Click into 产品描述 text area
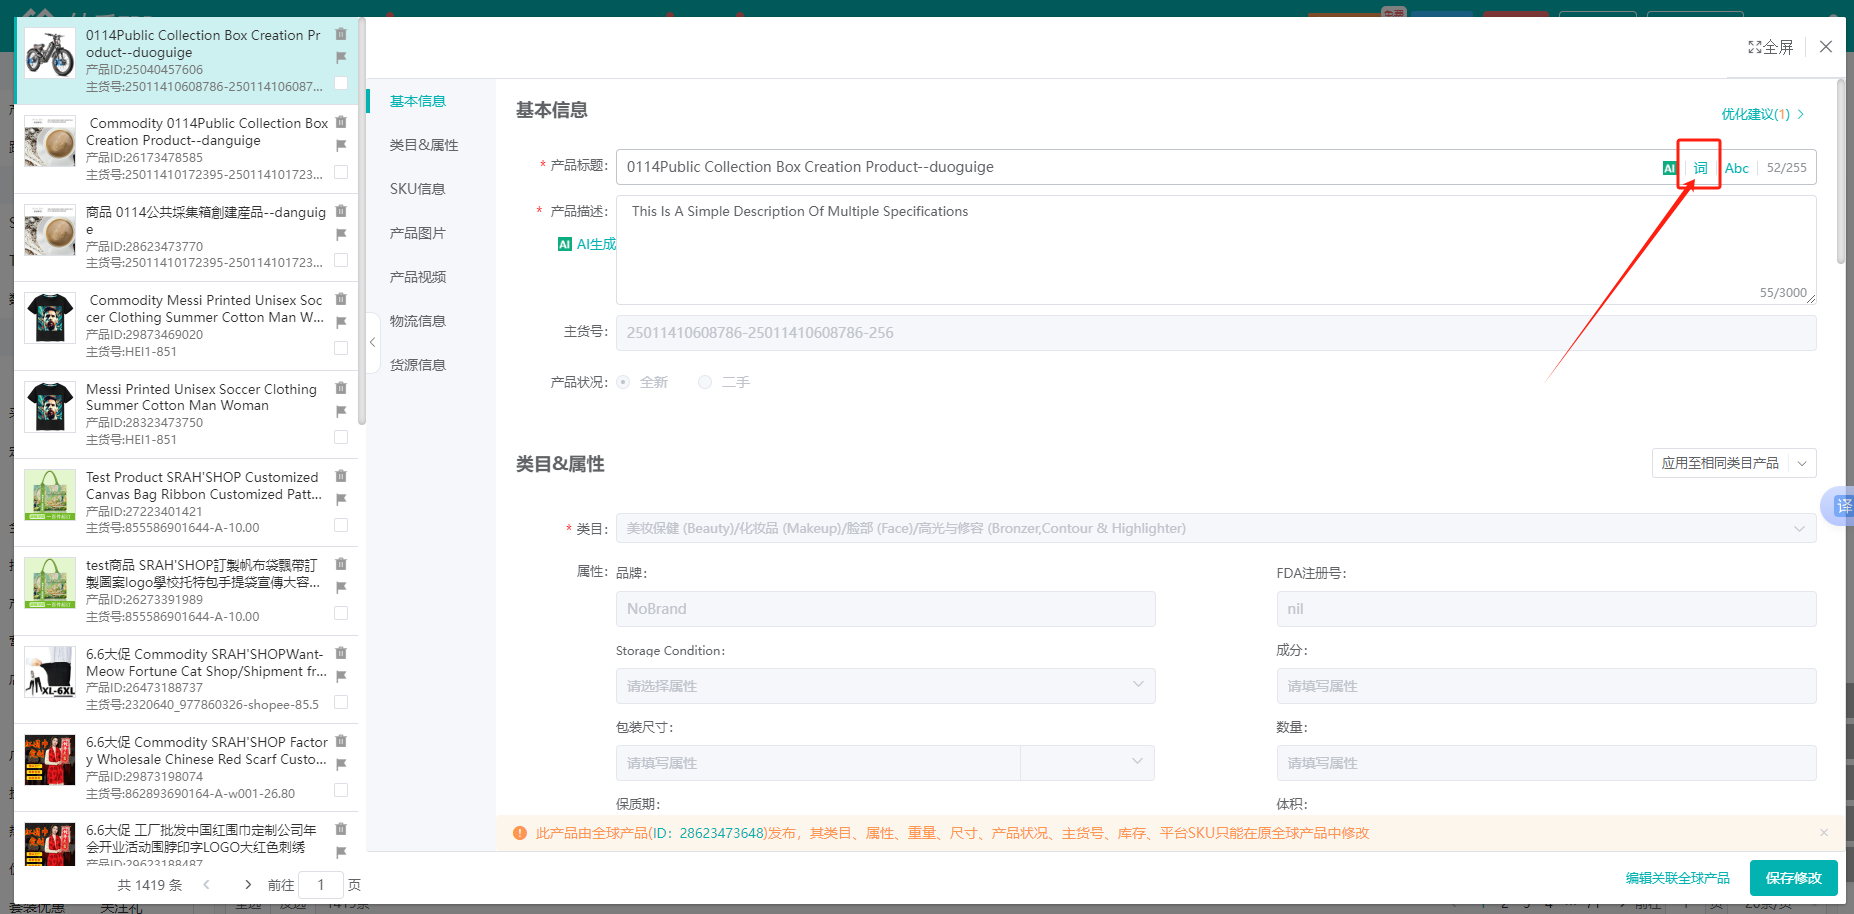1854x914 pixels. (1216, 250)
